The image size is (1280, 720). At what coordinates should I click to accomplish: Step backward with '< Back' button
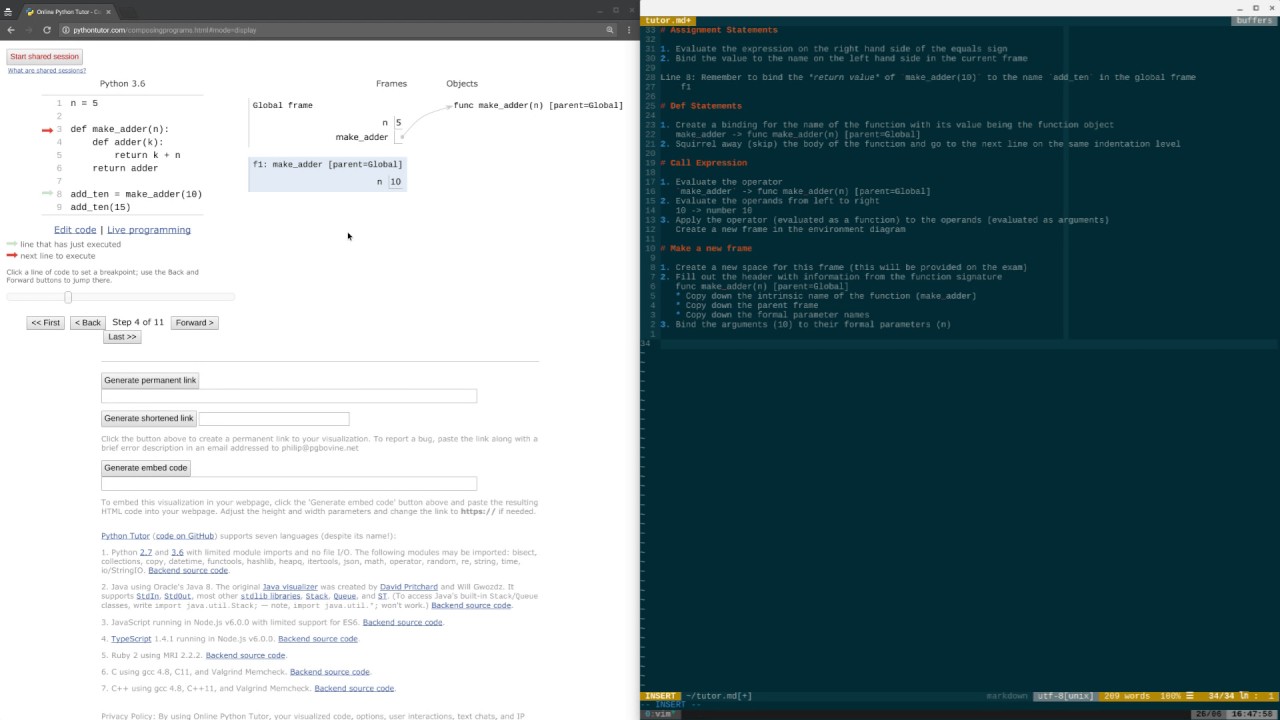coord(88,323)
